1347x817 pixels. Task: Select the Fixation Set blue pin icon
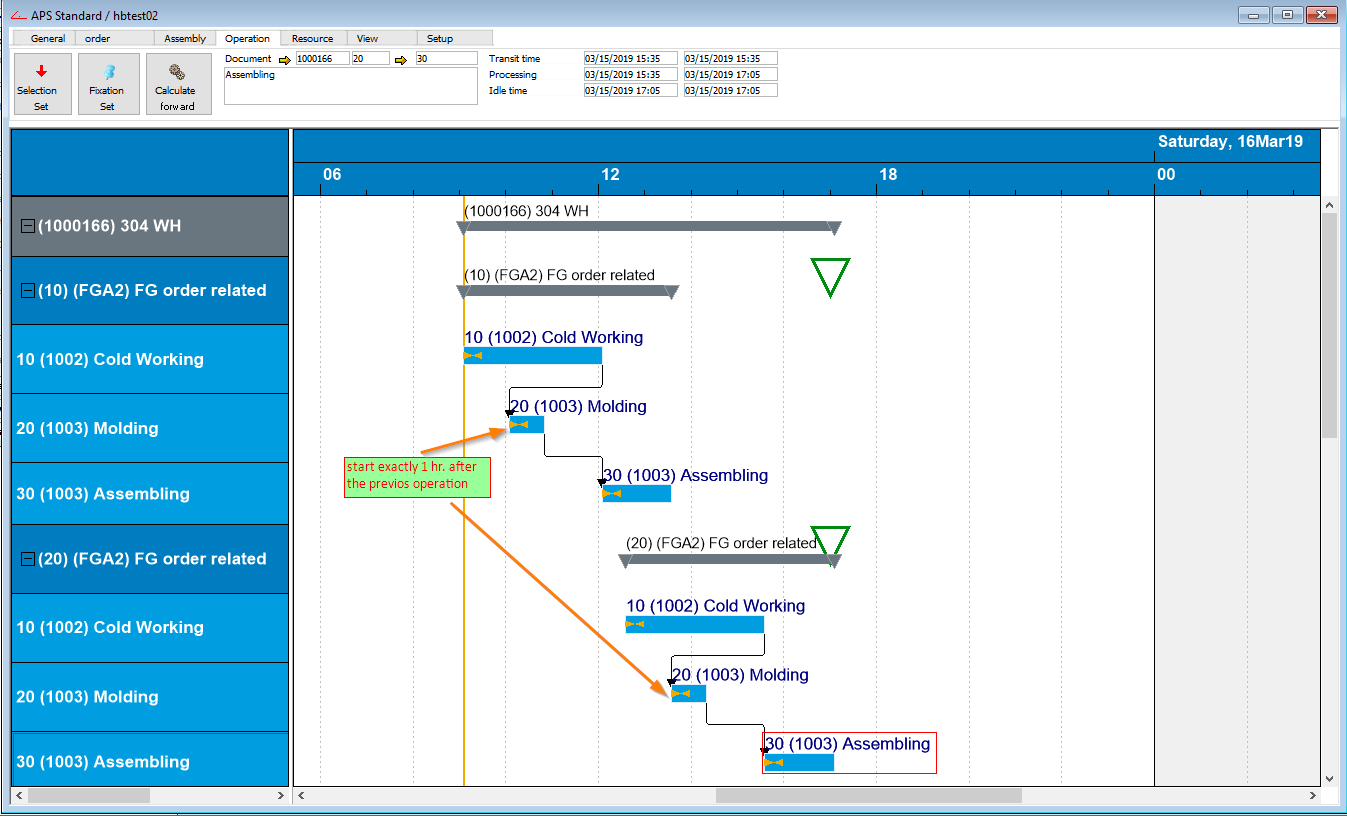(x=108, y=73)
